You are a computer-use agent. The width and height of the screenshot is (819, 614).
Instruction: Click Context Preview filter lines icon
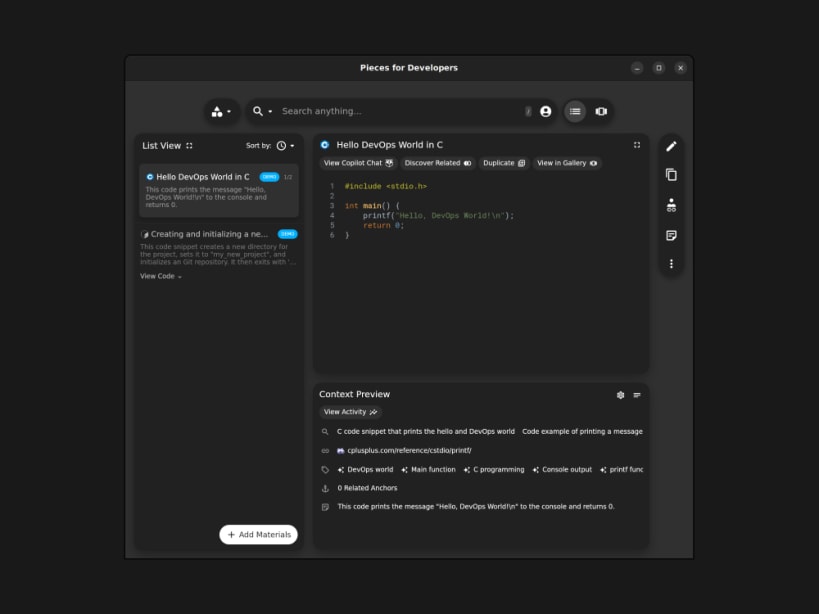[x=637, y=395]
